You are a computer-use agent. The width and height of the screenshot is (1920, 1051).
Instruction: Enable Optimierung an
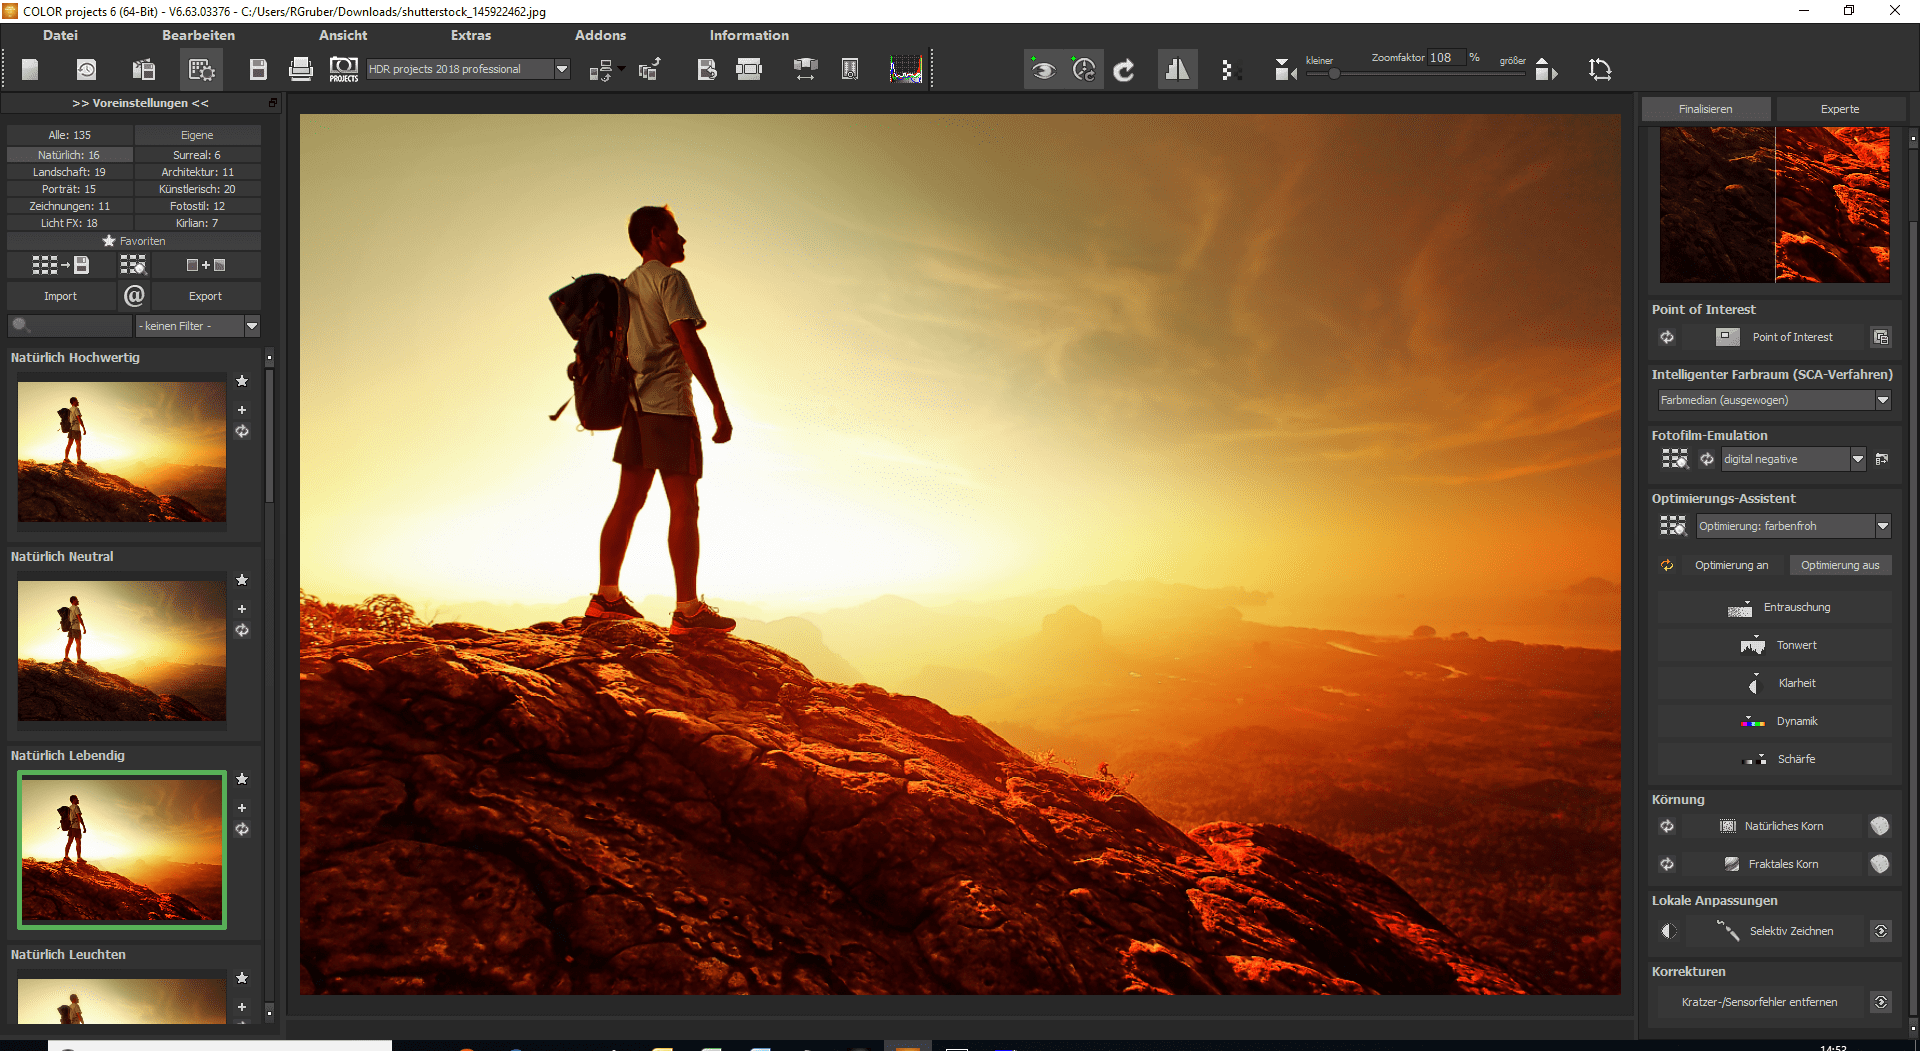coord(1731,565)
